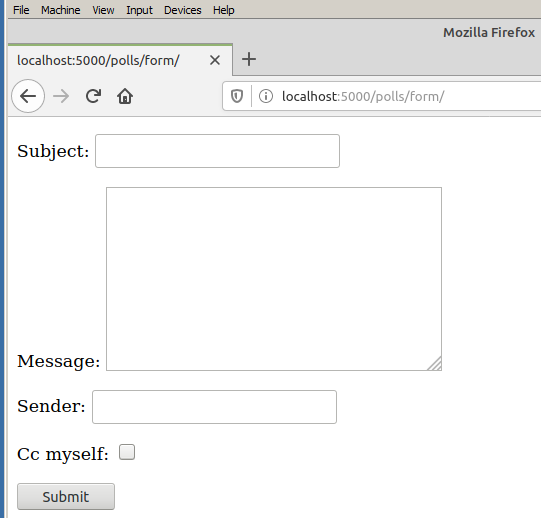Reload the current page
The image size is (541, 518).
[x=93, y=96]
